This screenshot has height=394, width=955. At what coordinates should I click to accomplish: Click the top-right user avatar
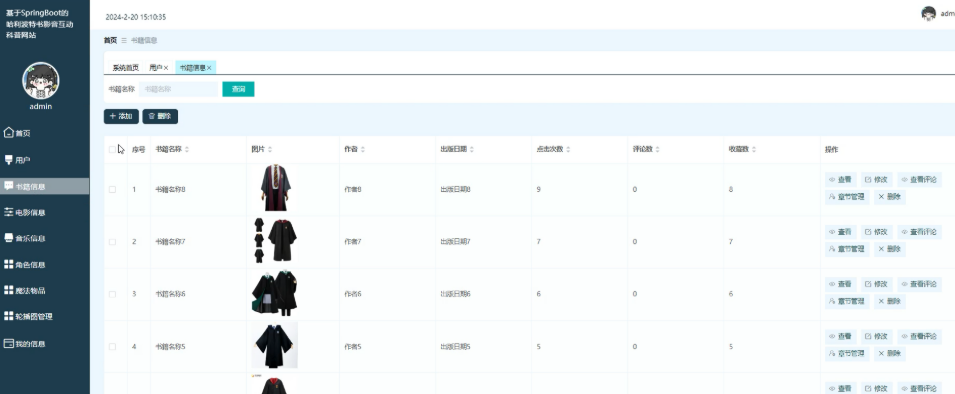coord(928,14)
